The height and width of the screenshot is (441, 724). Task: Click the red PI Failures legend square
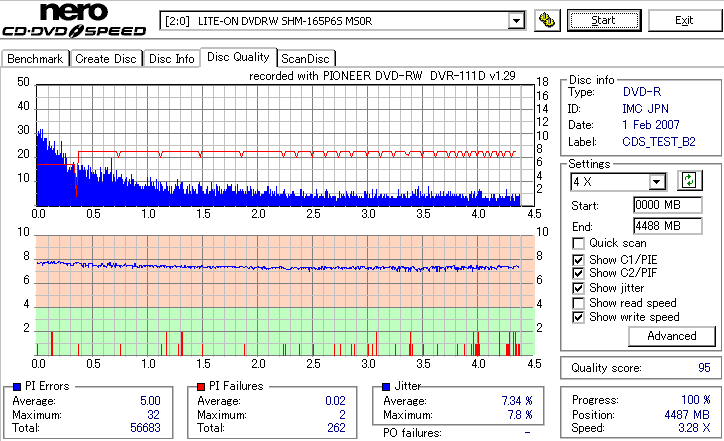click(201, 387)
